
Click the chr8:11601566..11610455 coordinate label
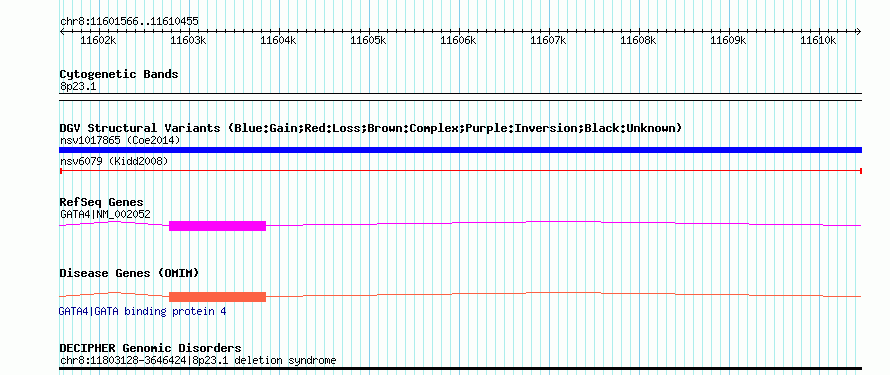click(x=129, y=22)
